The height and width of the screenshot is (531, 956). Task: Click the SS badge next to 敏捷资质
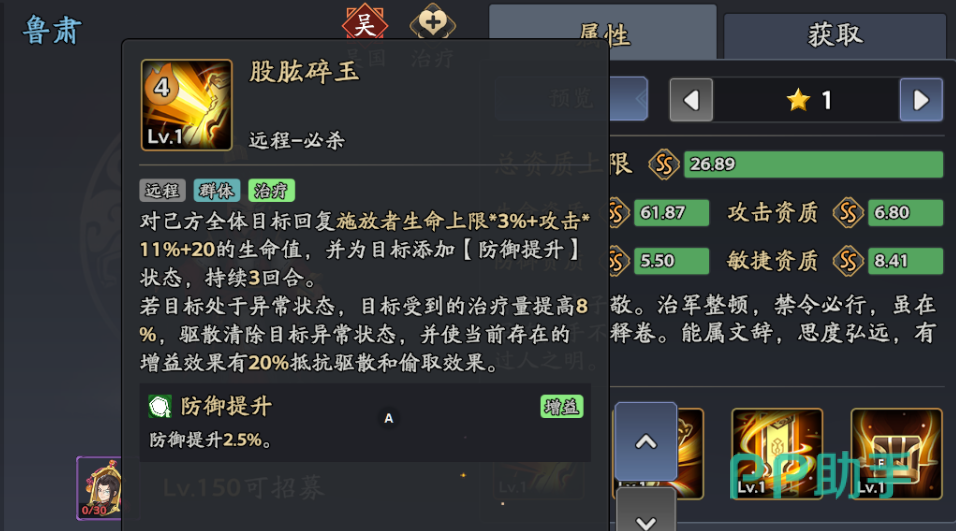click(x=847, y=261)
